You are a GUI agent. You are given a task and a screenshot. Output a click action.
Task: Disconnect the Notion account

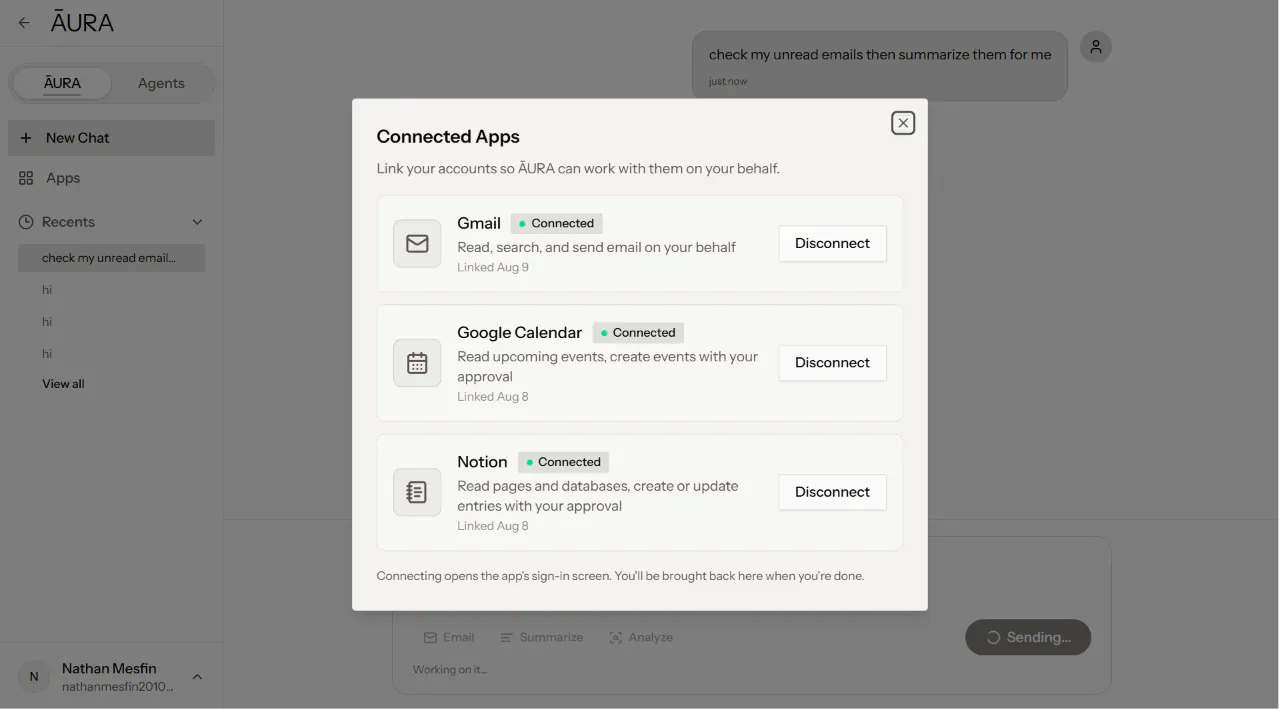pyautogui.click(x=832, y=492)
